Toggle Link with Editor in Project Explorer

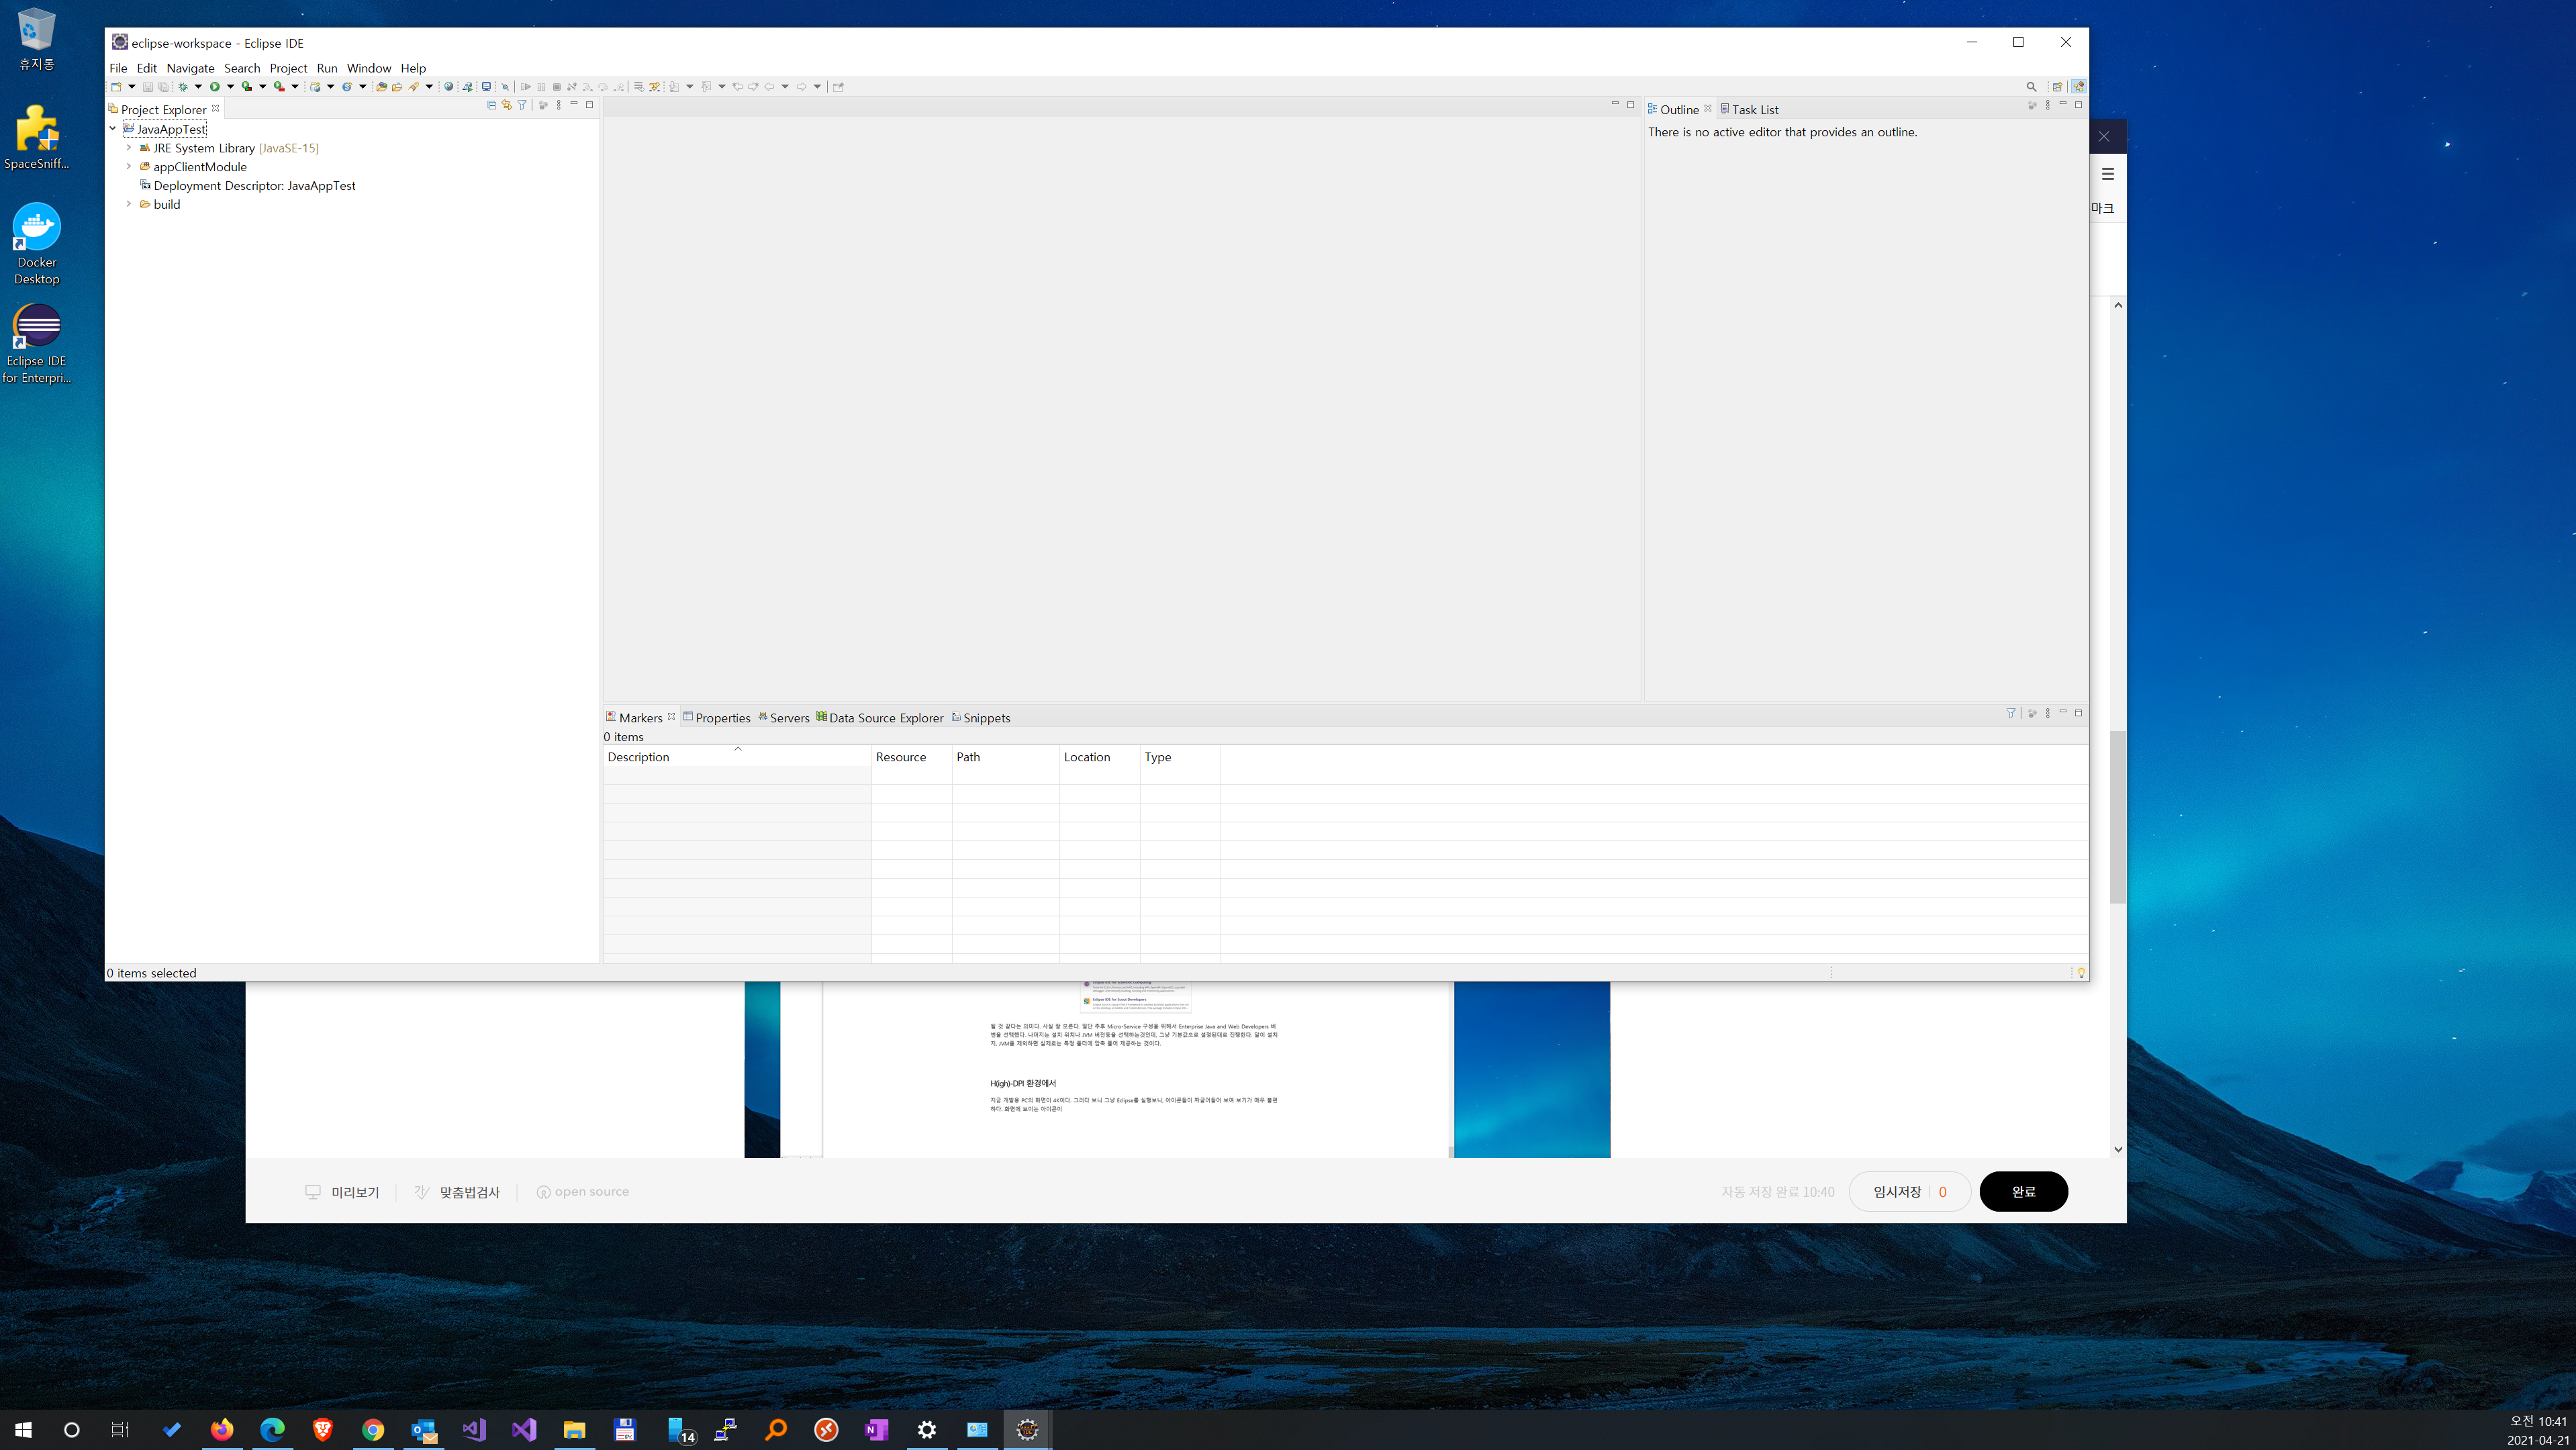tap(507, 105)
